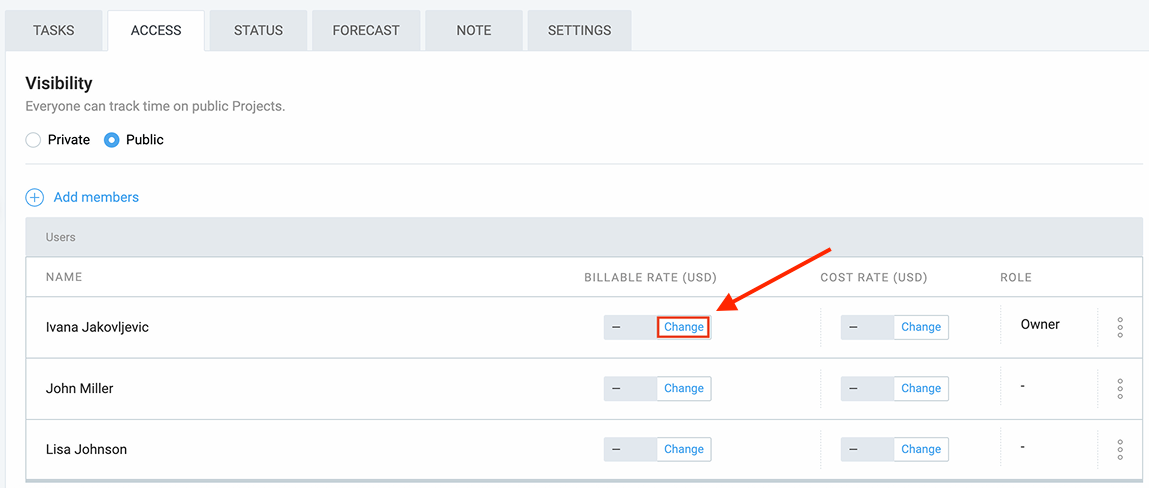Screen dimensions: 1149x488
Task: Select the Access tab
Action: [156, 30]
